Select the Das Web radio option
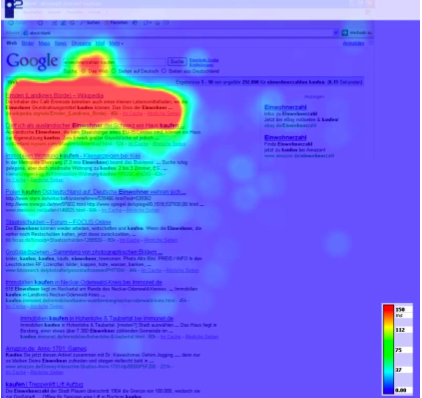The height and width of the screenshot is (398, 422). [x=84, y=71]
